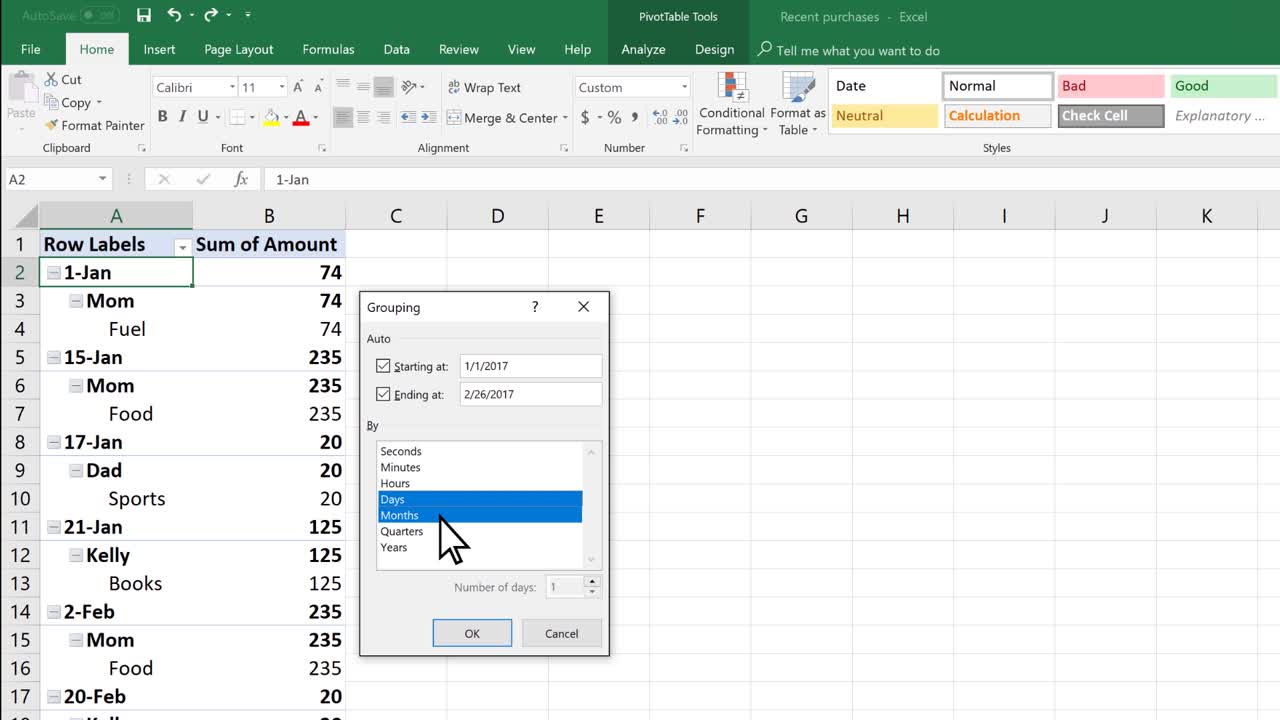
Task: Collapse the 15-Jan row group
Action: (x=53, y=357)
